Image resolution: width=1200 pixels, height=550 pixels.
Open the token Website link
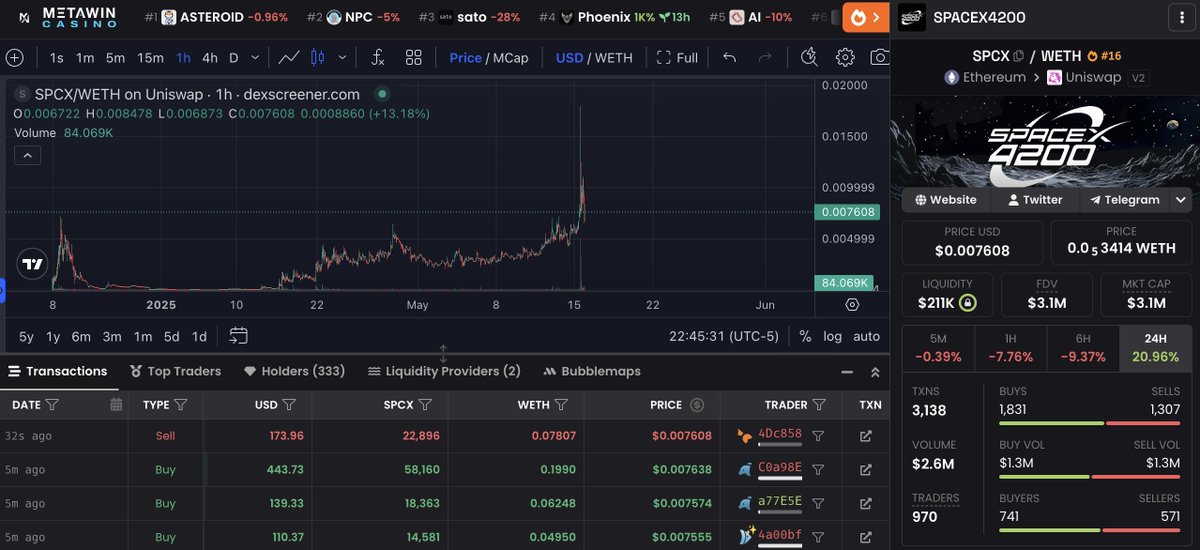point(944,200)
